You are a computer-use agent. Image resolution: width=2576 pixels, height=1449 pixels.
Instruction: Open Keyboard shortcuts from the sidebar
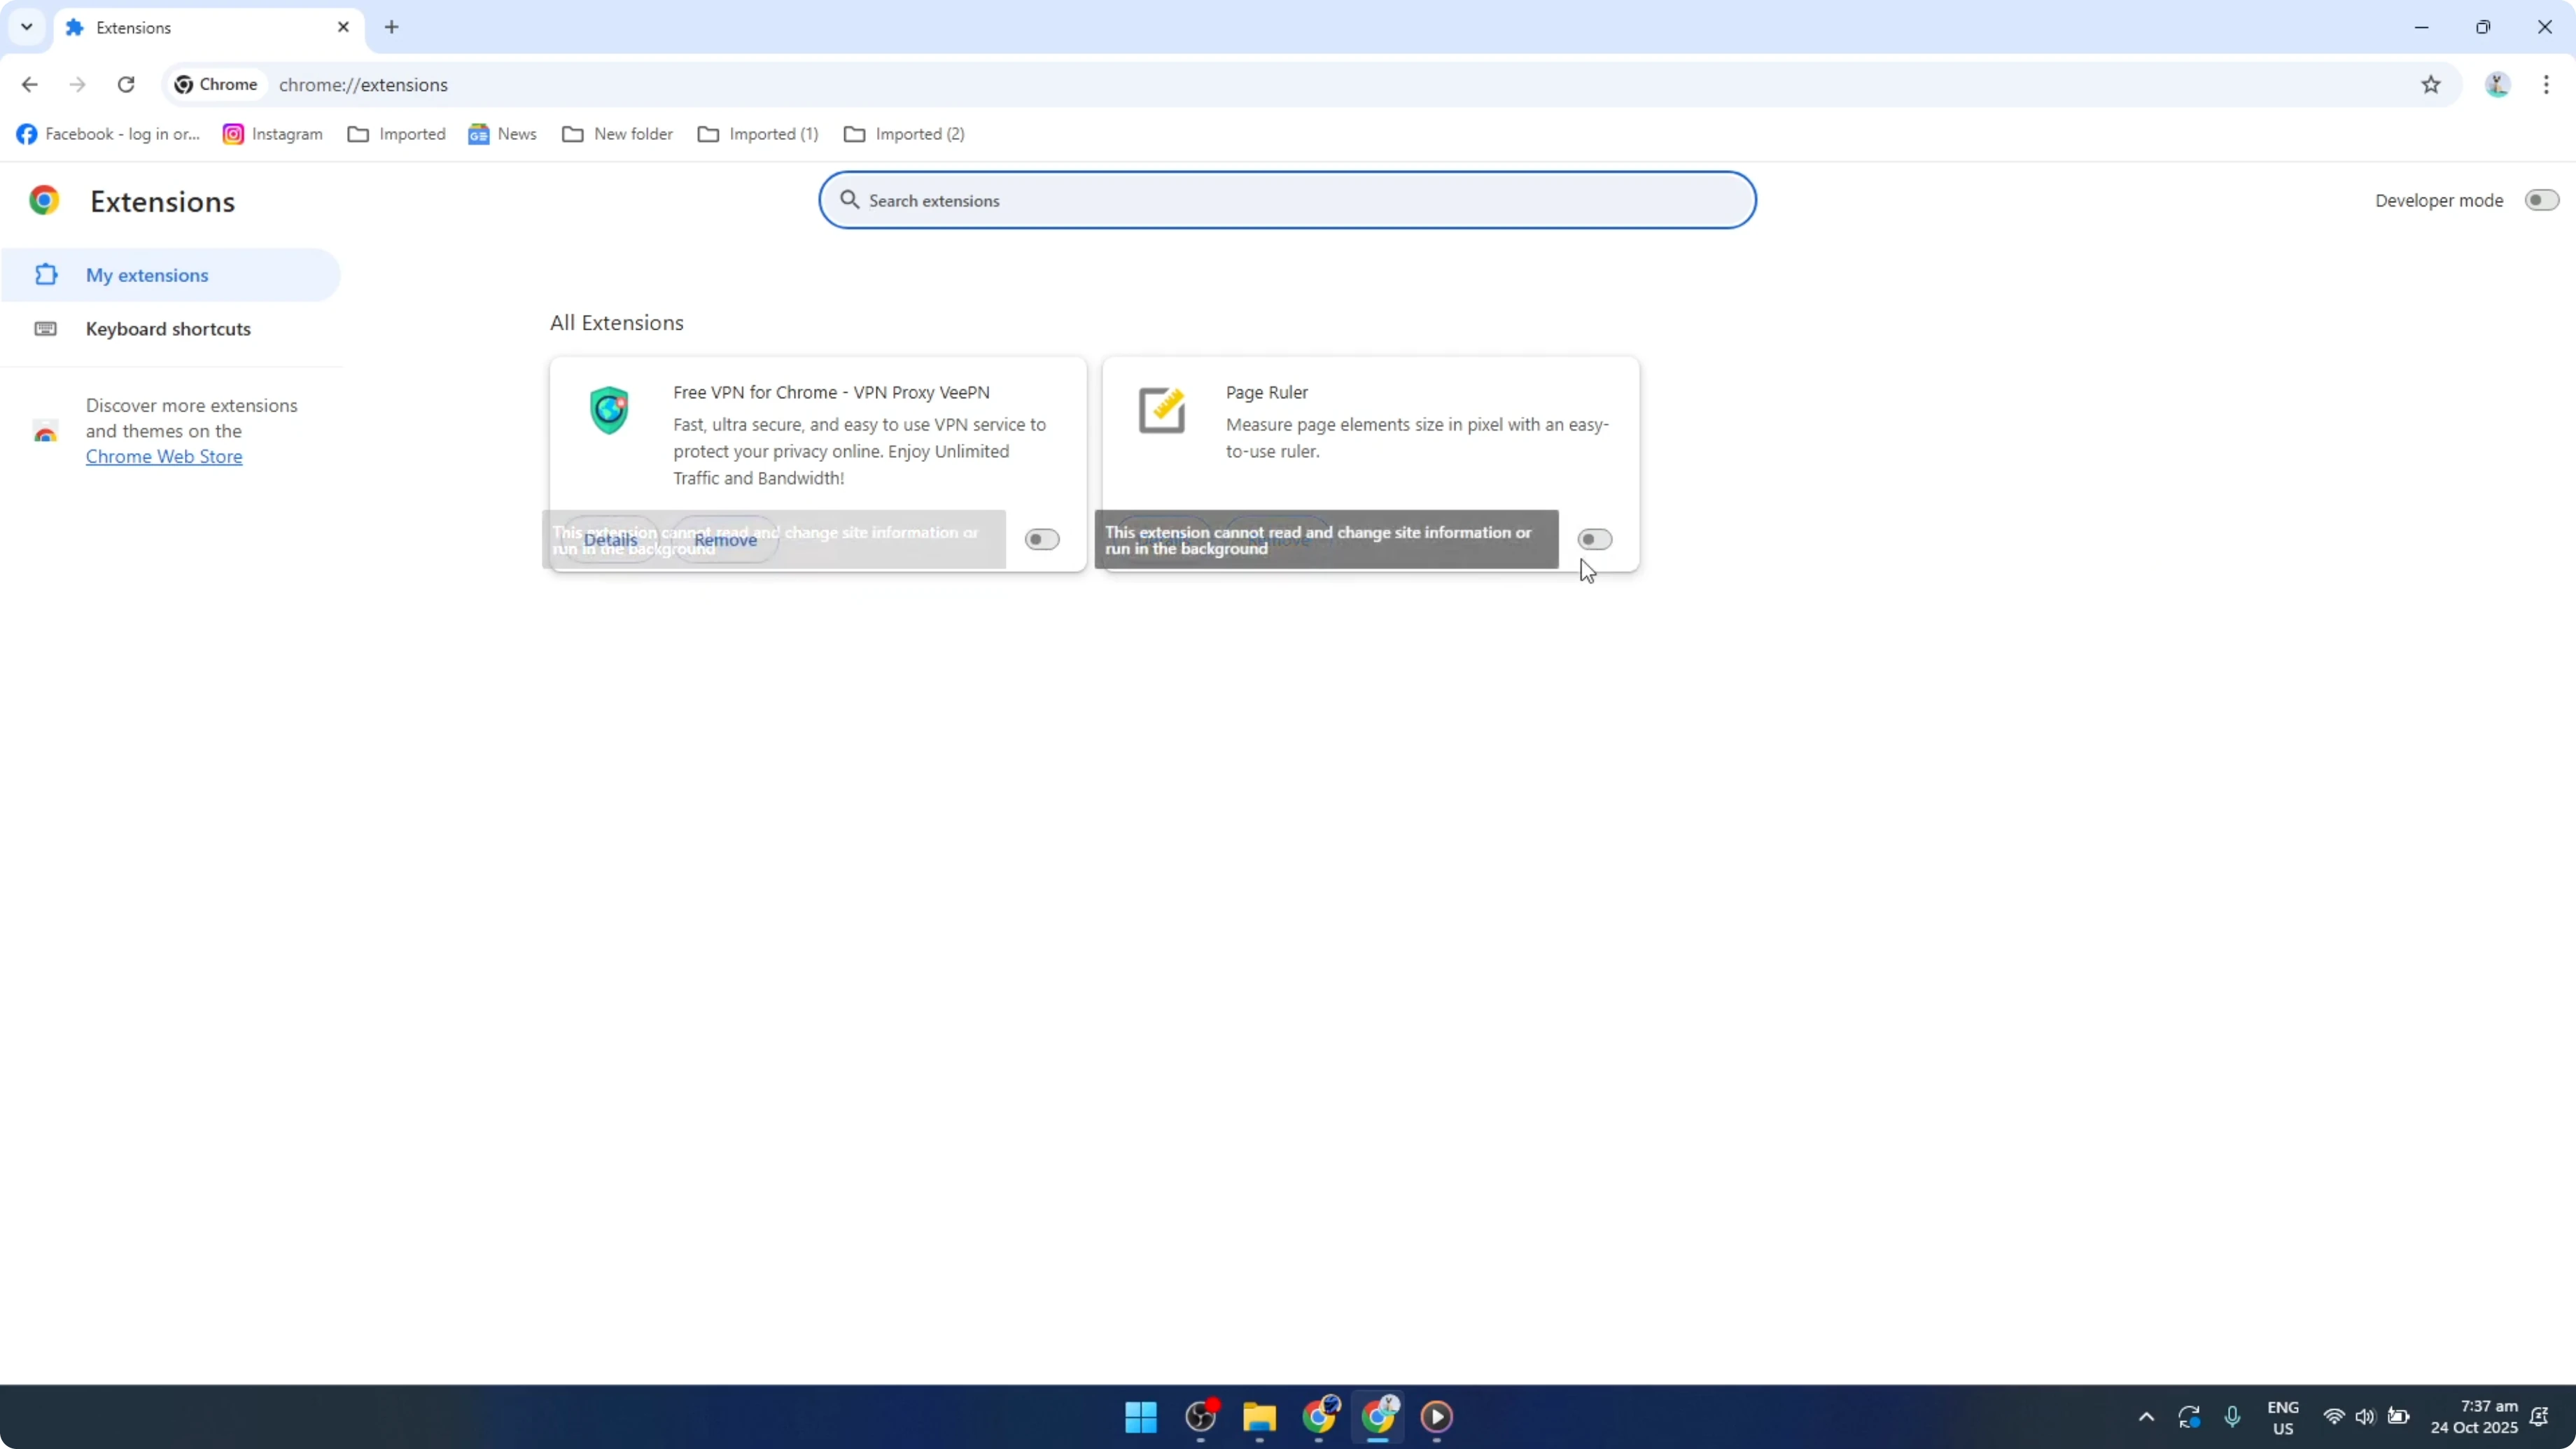167,328
